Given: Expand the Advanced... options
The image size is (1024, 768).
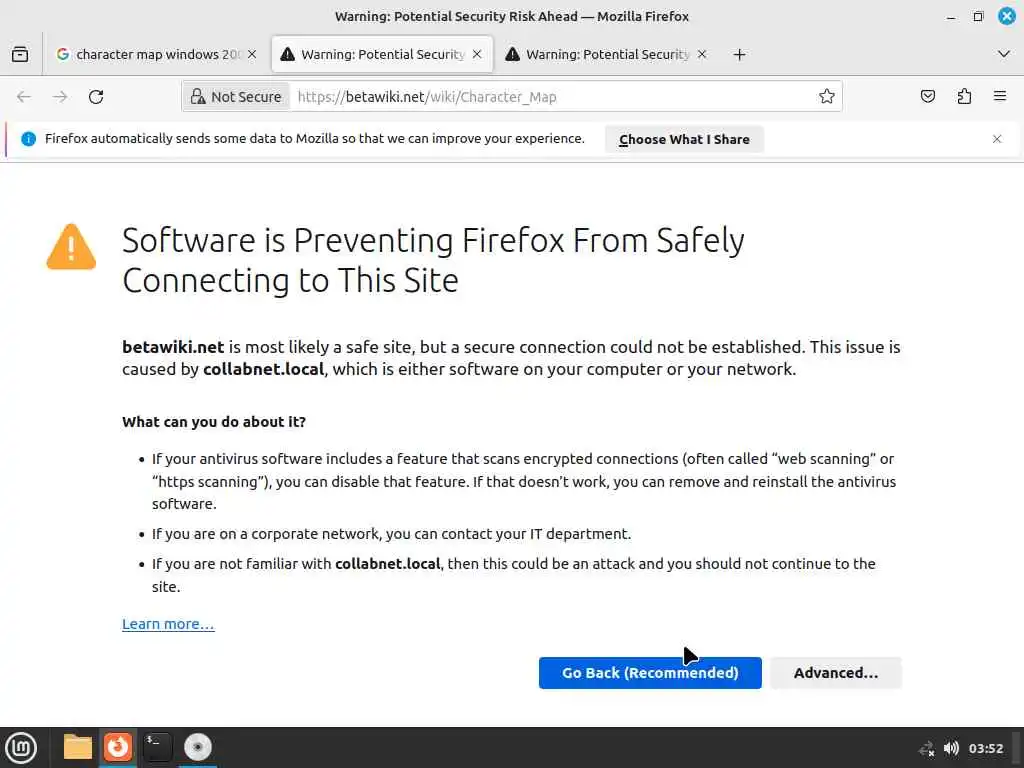Looking at the screenshot, I should coord(836,673).
